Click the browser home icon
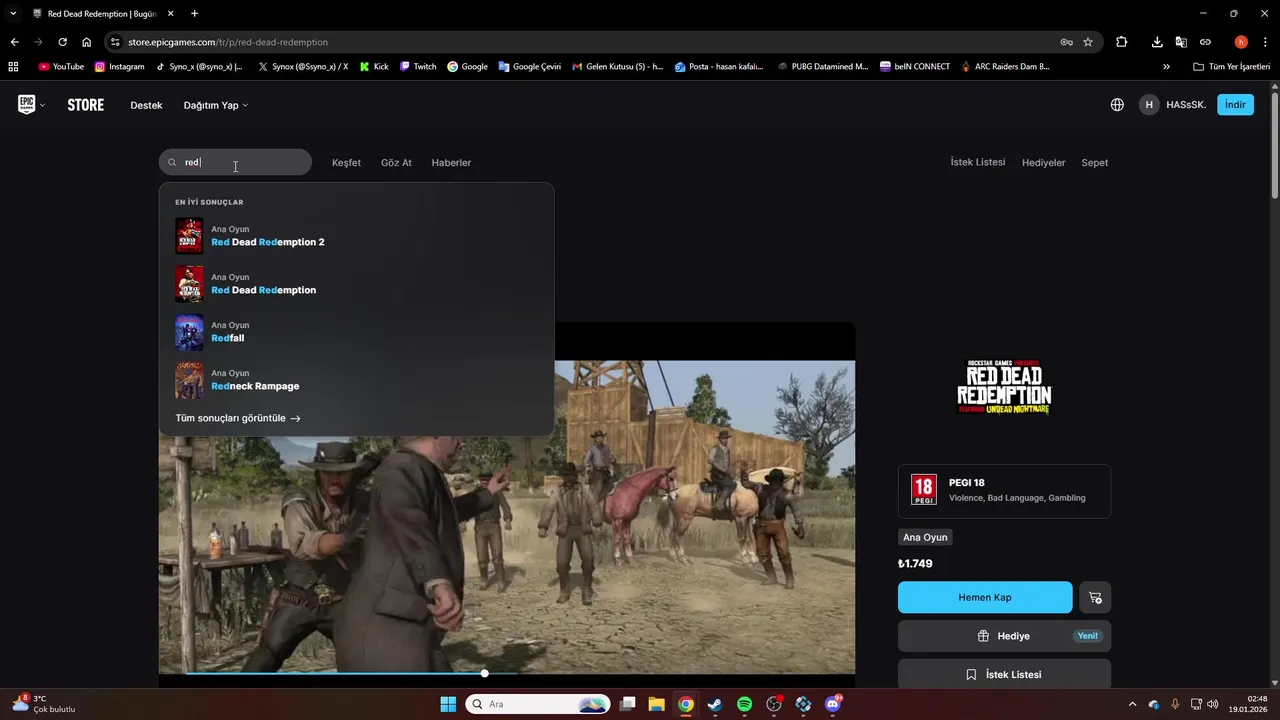 pos(87,42)
